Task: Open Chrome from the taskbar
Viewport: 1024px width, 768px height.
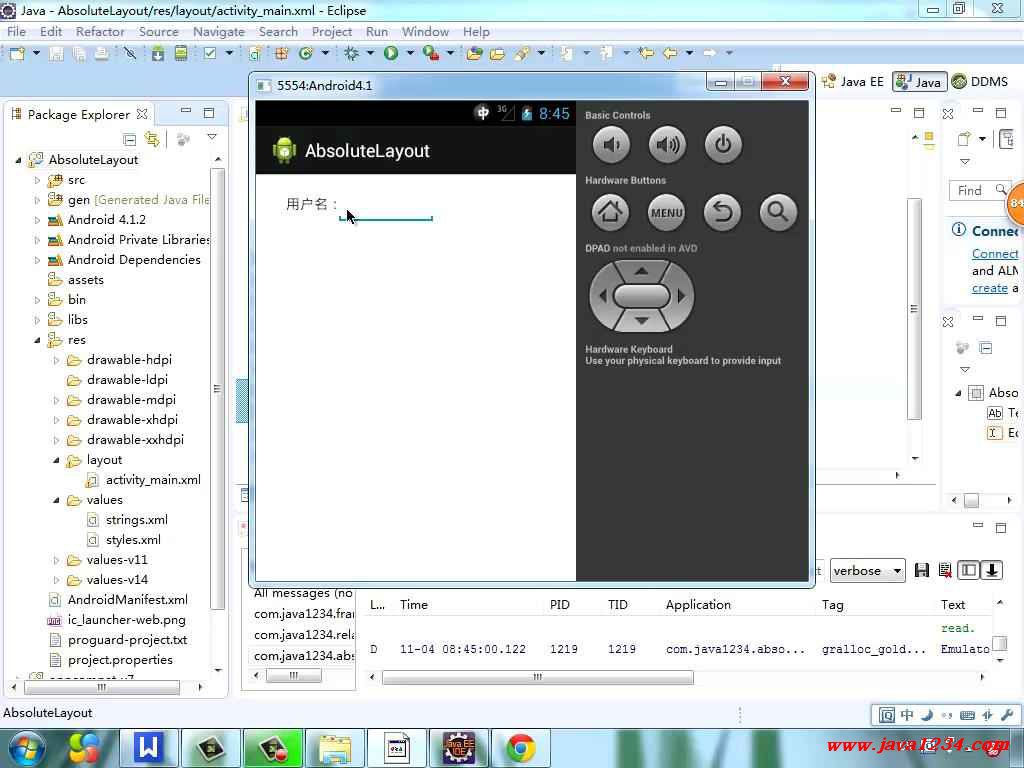Action: click(520, 748)
